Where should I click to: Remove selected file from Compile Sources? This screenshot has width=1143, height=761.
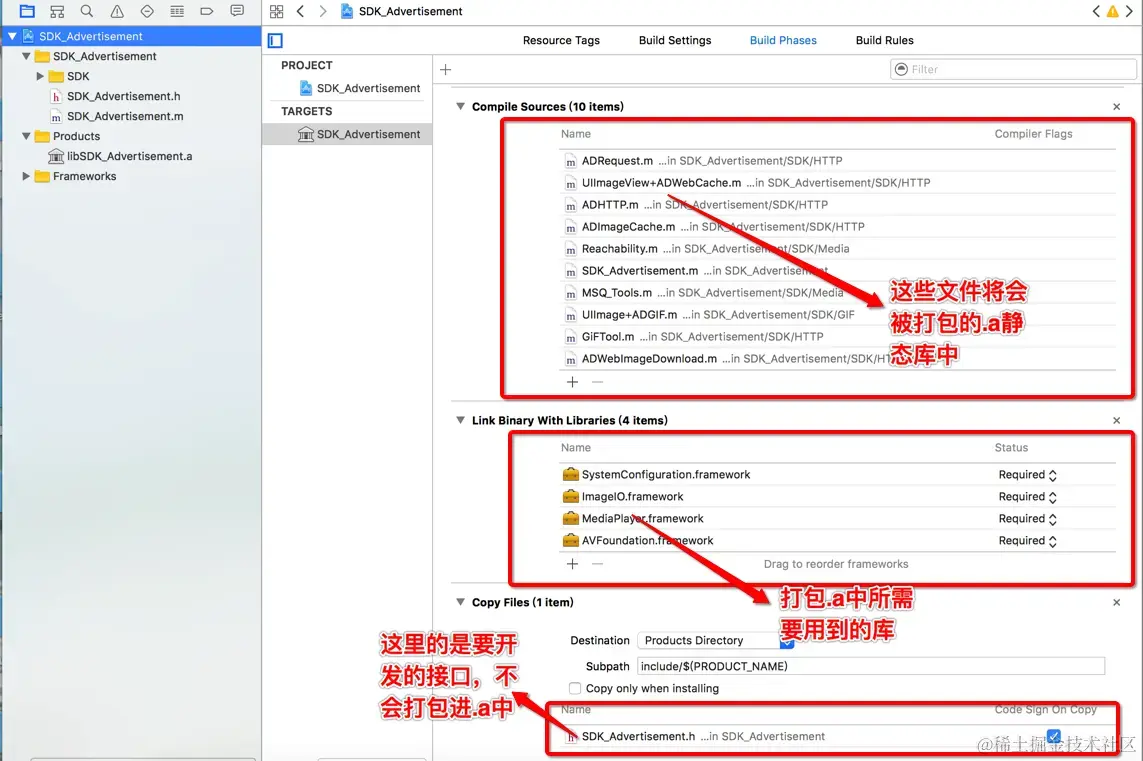[x=597, y=382]
